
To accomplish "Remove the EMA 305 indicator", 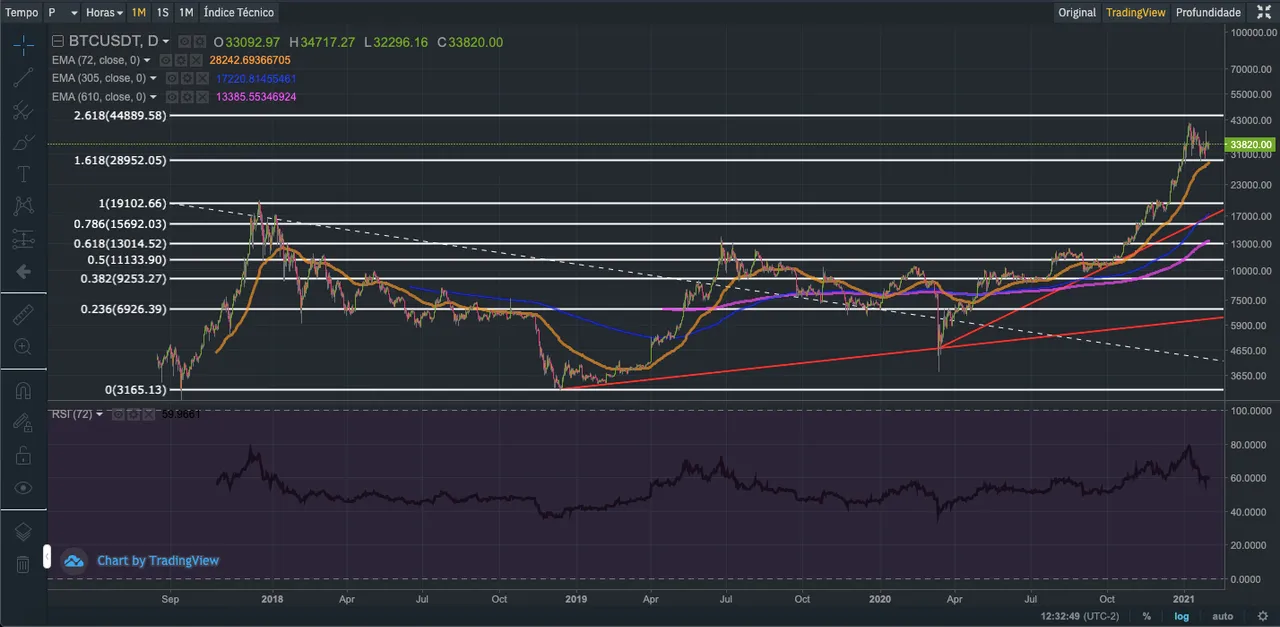I will pyautogui.click(x=202, y=78).
